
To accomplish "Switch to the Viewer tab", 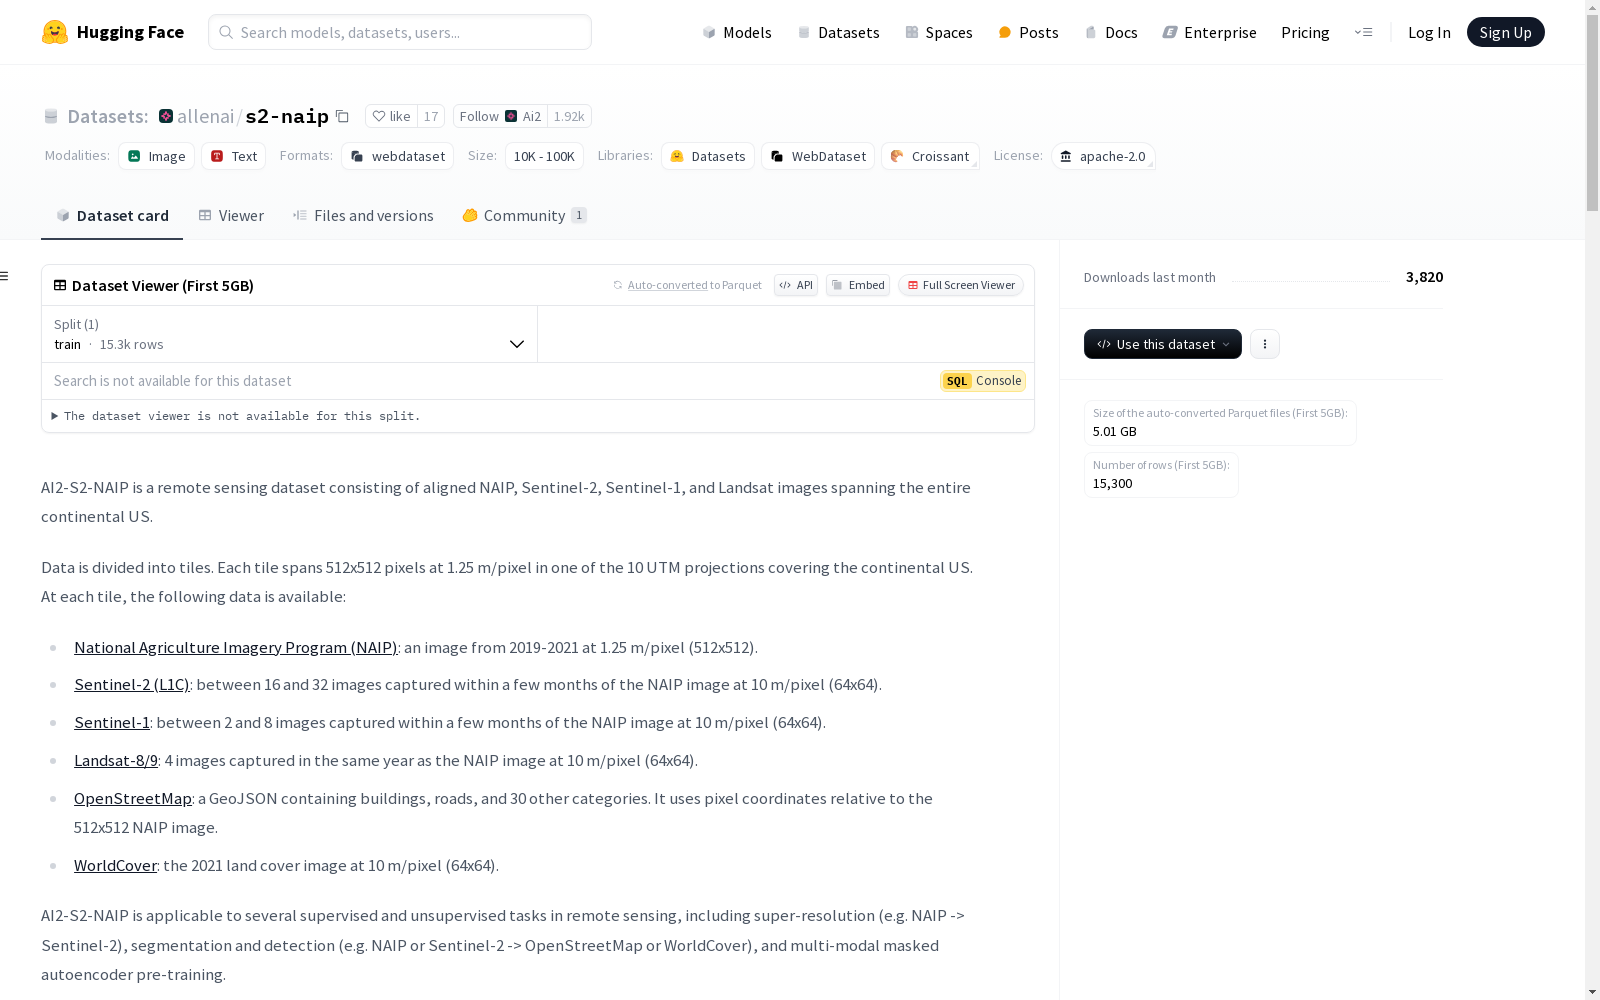I will tap(231, 215).
